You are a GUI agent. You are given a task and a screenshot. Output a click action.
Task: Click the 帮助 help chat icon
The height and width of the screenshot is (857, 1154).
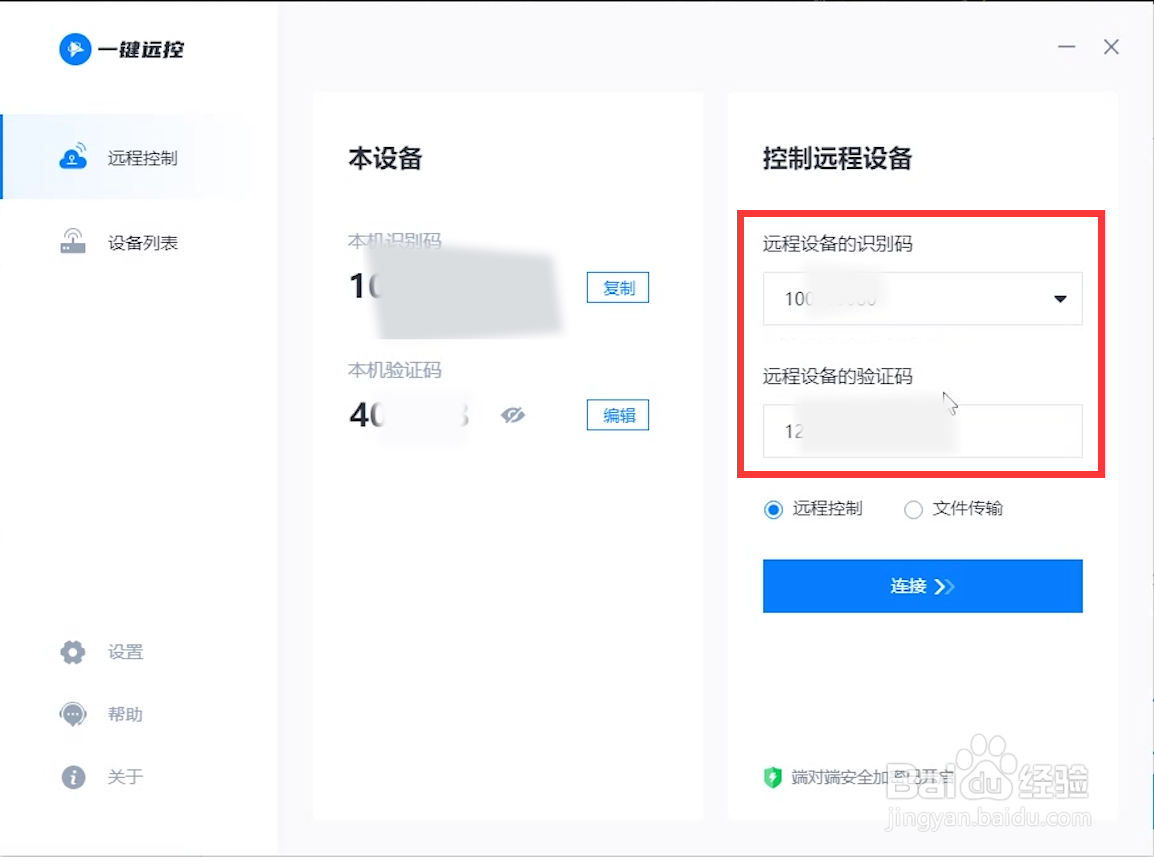[x=72, y=714]
